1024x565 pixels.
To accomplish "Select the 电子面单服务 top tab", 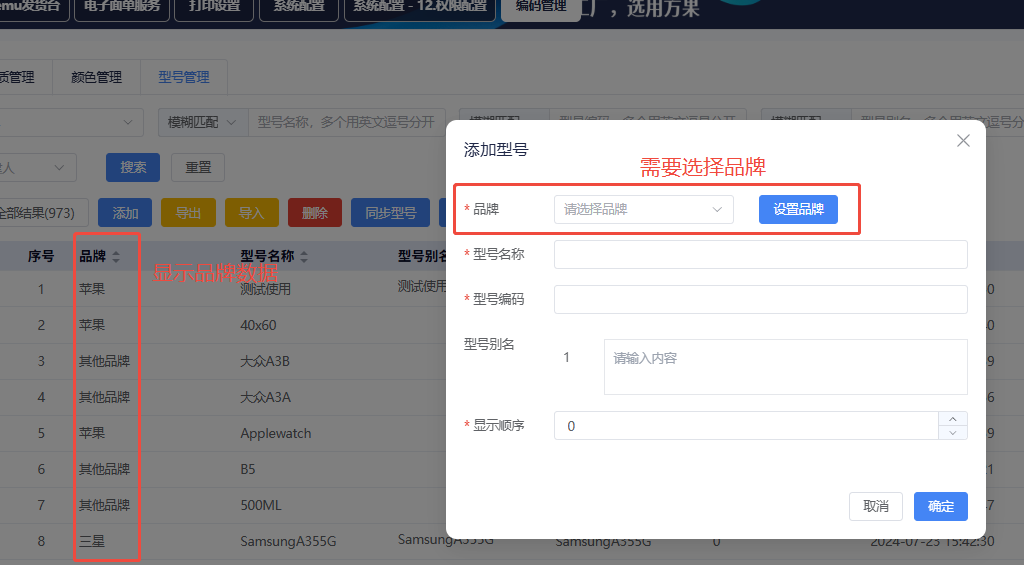I will [x=121, y=6].
